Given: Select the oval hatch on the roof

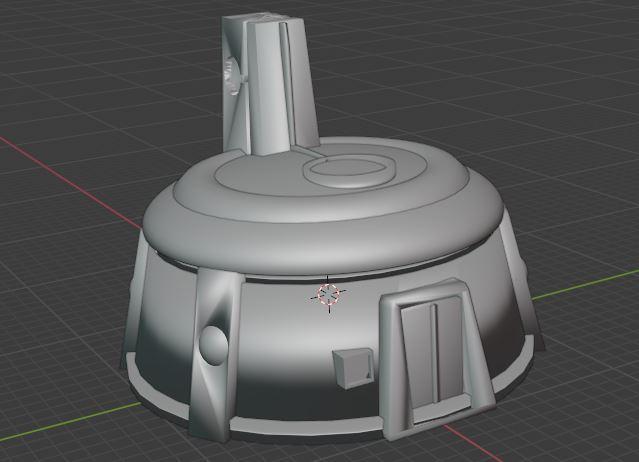Looking at the screenshot, I should (x=351, y=173).
